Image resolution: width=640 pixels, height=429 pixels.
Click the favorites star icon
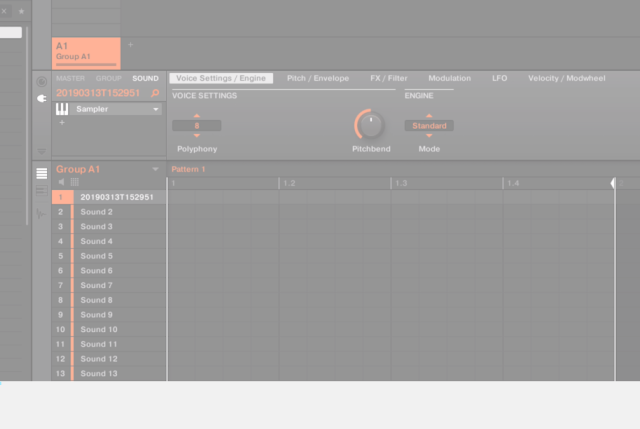pyautogui.click(x=21, y=11)
